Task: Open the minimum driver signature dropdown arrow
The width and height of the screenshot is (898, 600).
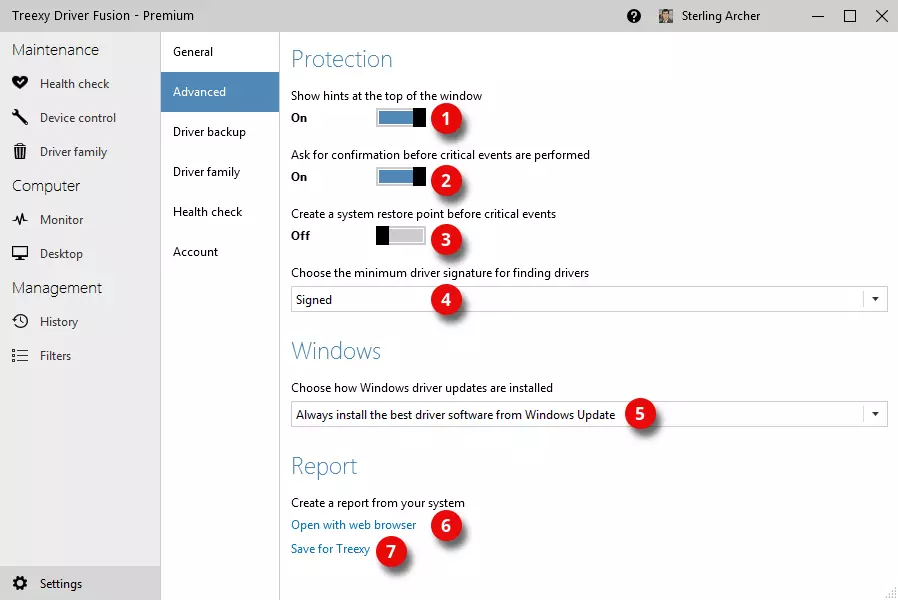Action: pyautogui.click(x=875, y=299)
